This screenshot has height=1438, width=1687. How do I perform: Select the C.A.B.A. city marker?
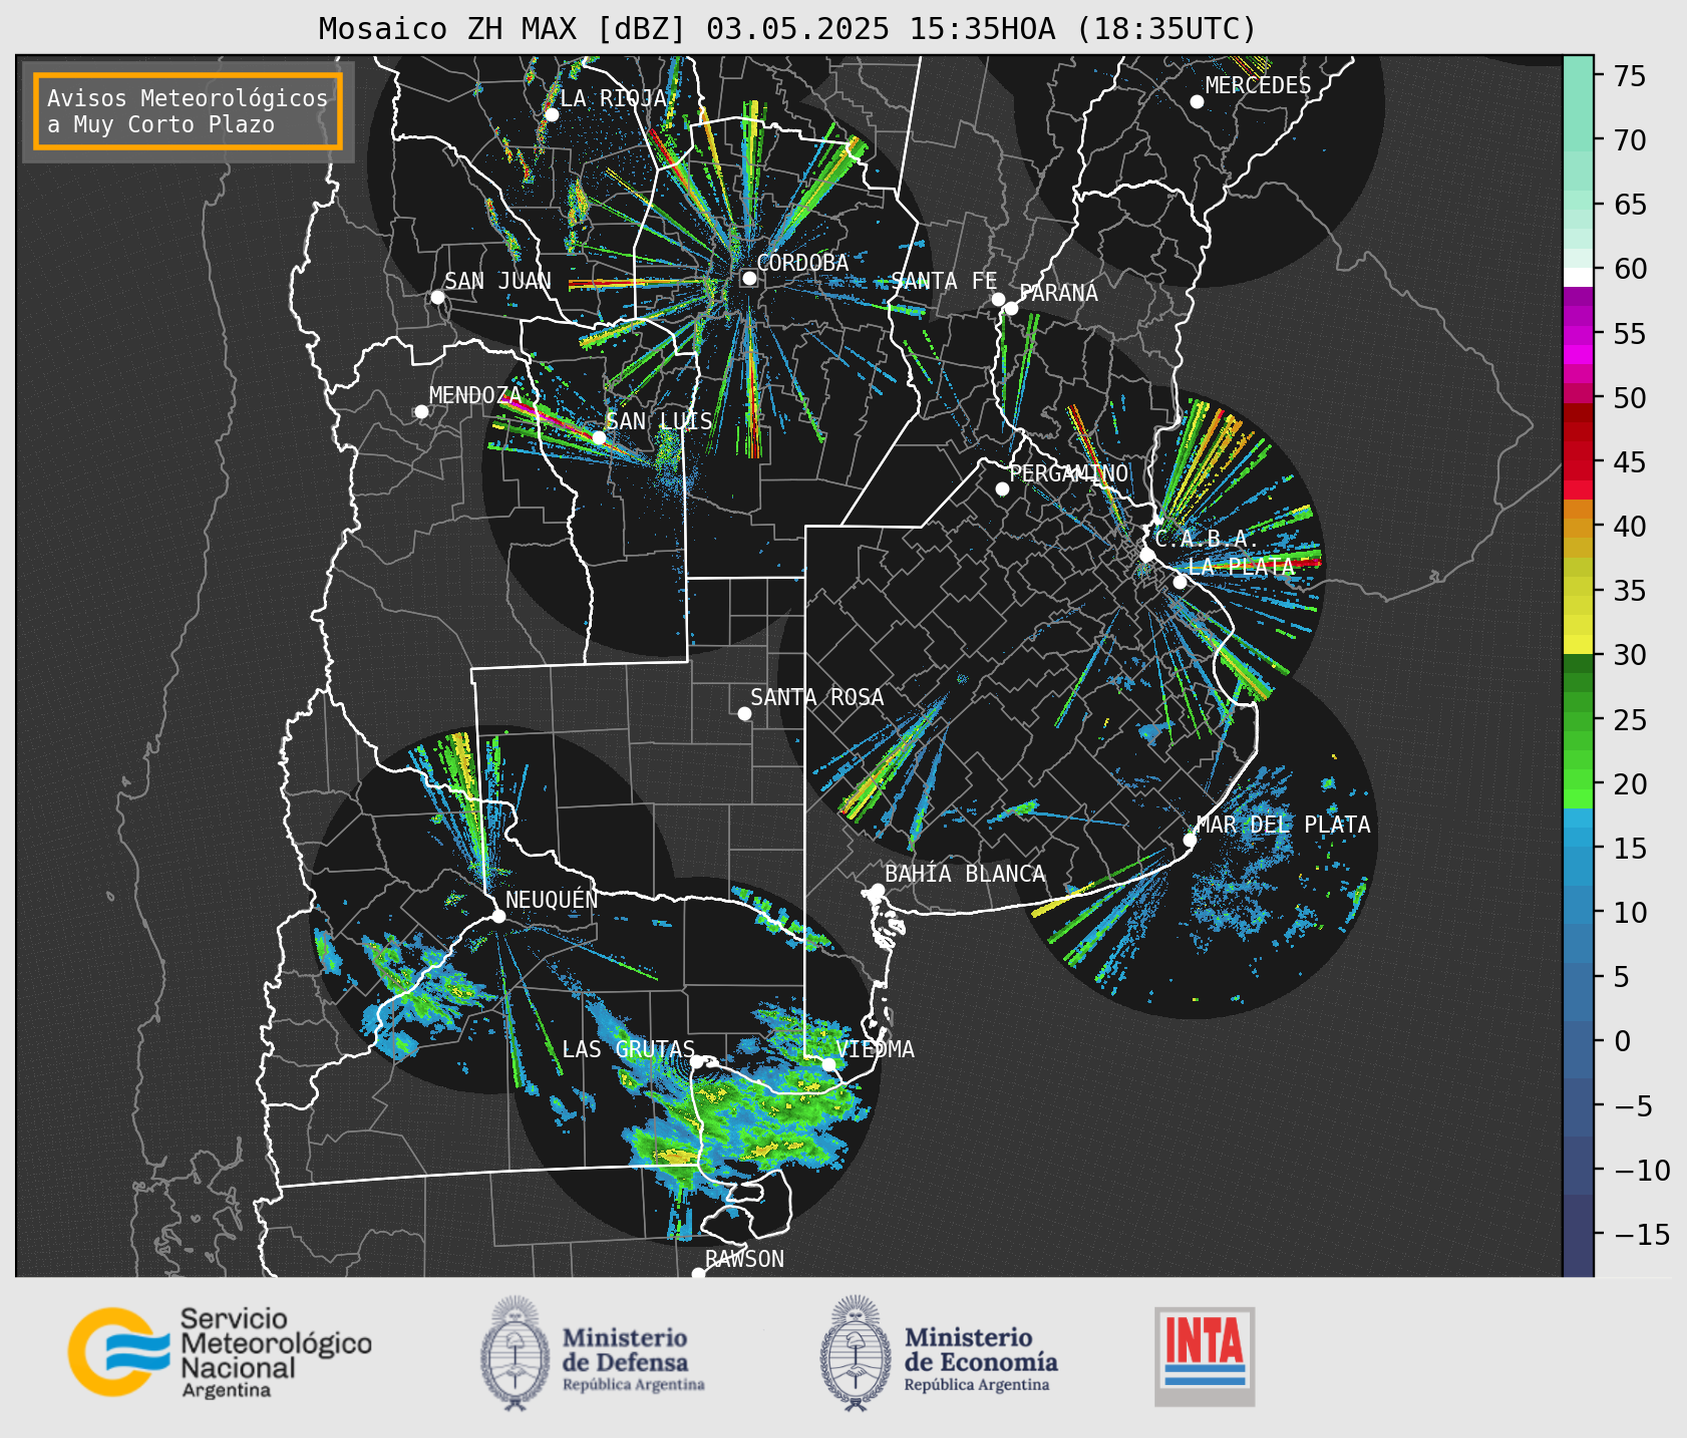click(x=1147, y=554)
